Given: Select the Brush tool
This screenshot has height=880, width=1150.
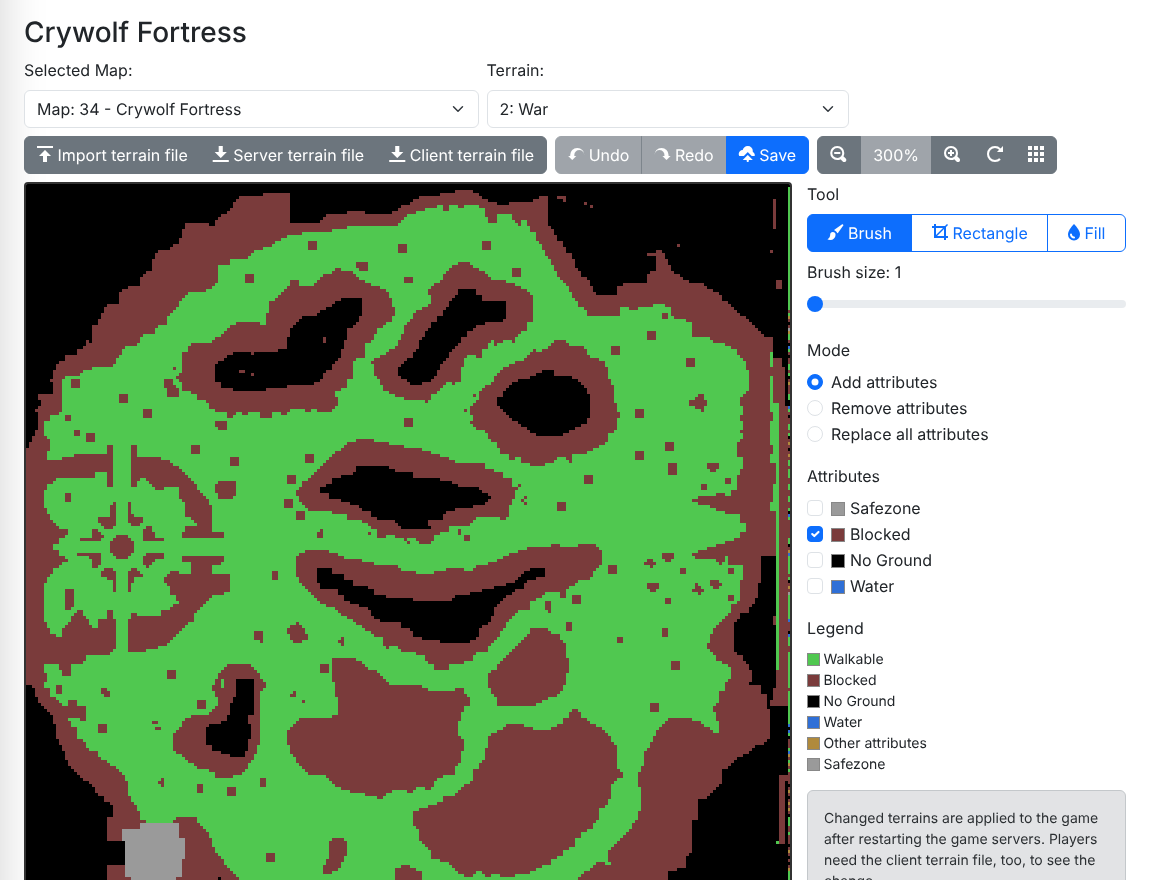Looking at the screenshot, I should tap(860, 233).
